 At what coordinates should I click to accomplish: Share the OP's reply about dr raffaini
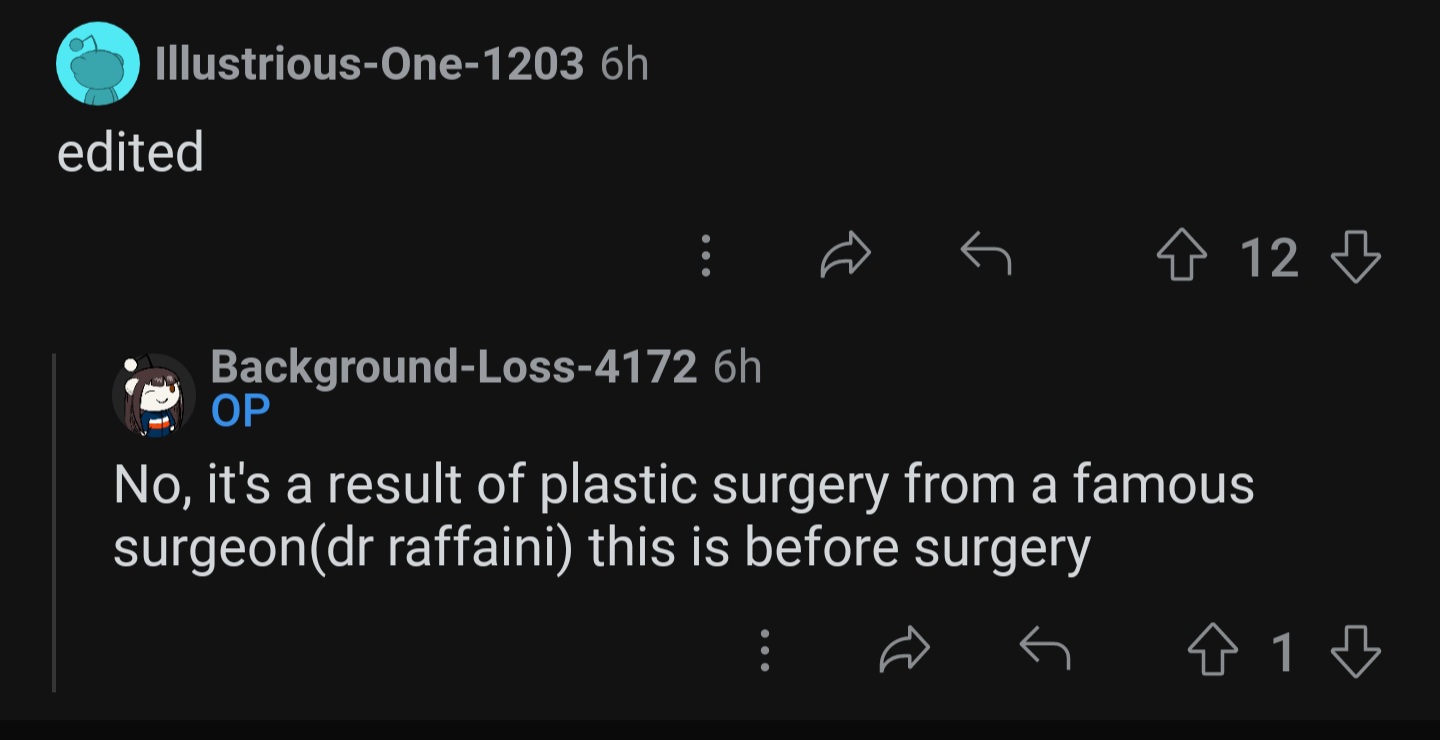(x=904, y=651)
